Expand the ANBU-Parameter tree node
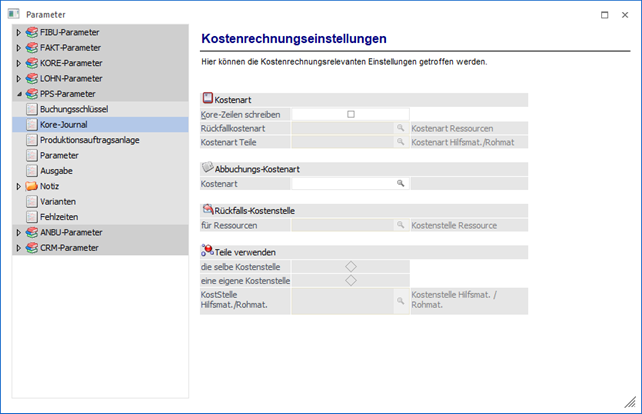This screenshot has width=642, height=414. coord(18,232)
